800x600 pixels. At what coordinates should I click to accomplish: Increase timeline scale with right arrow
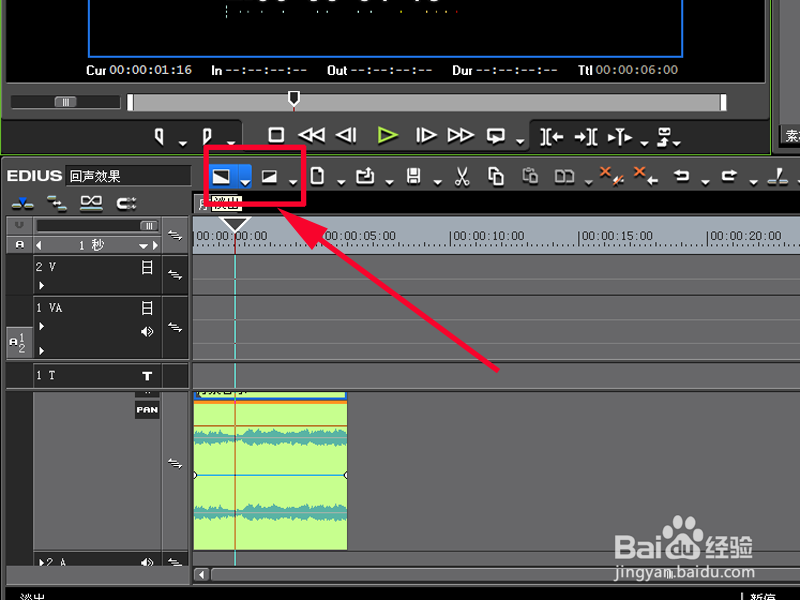(155, 245)
